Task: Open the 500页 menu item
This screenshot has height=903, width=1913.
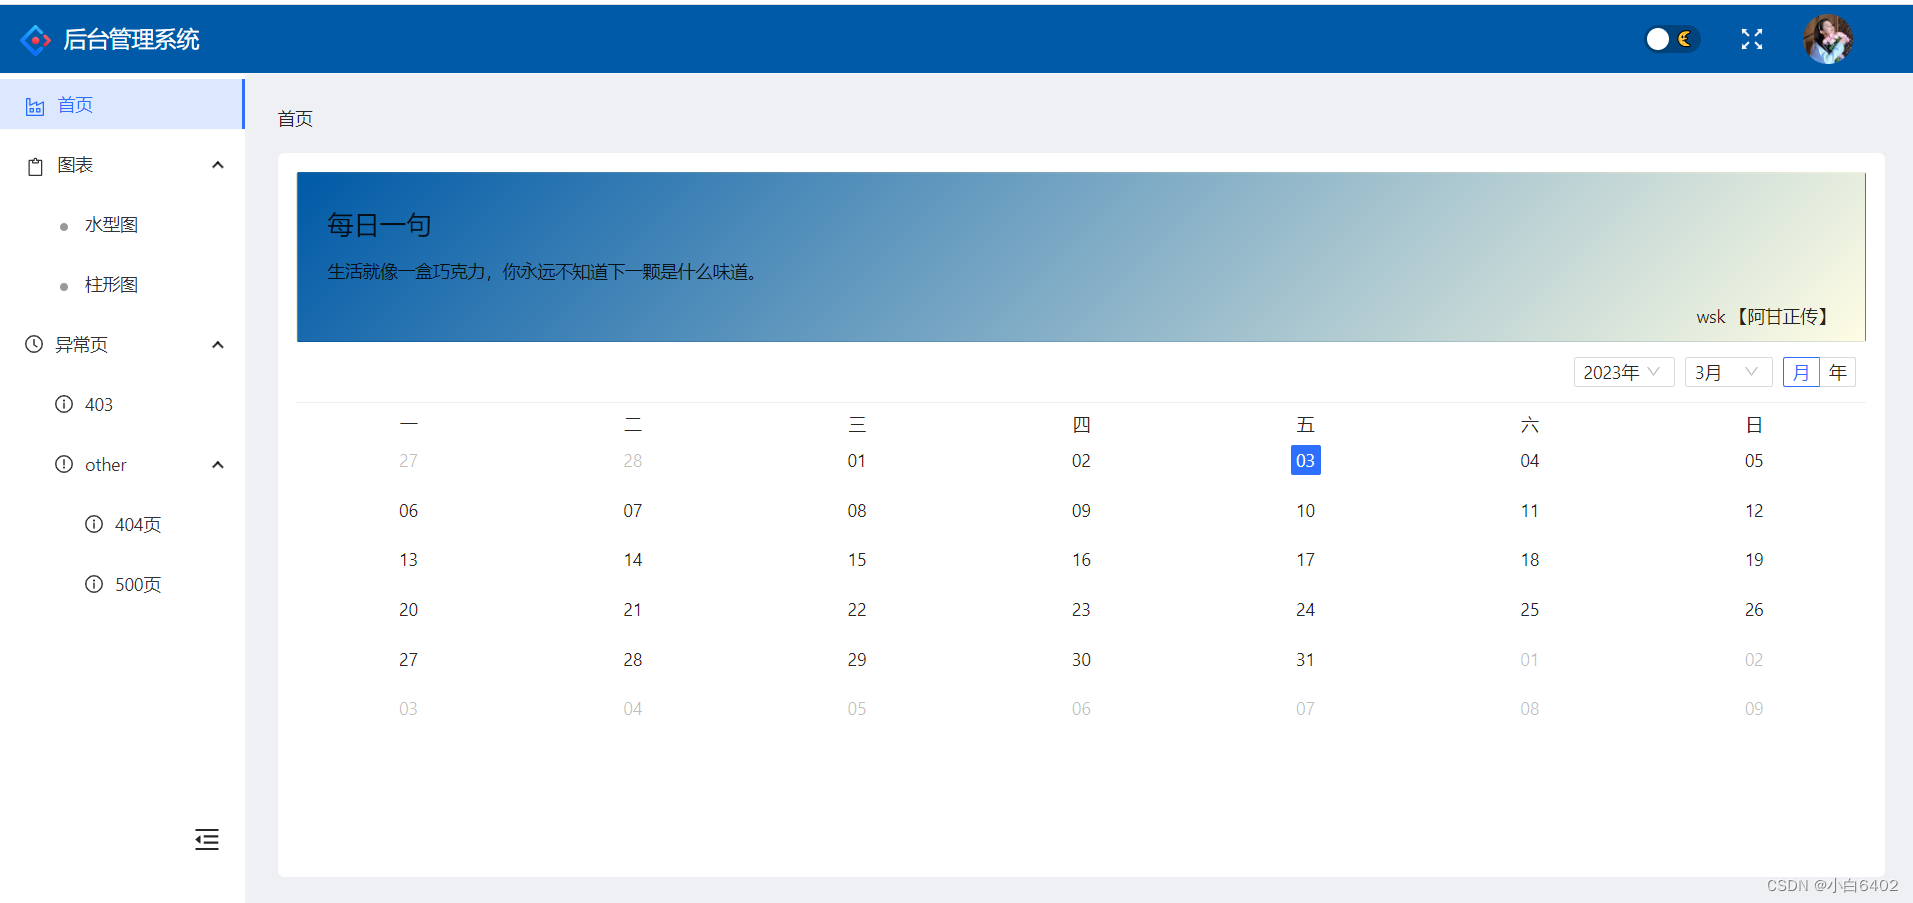Action: (138, 585)
